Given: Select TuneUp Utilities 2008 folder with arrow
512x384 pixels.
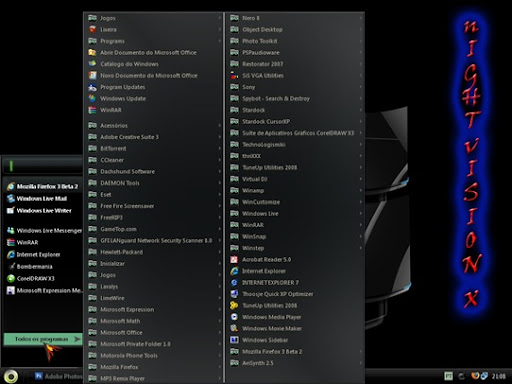Looking at the screenshot, I should coord(296,168).
